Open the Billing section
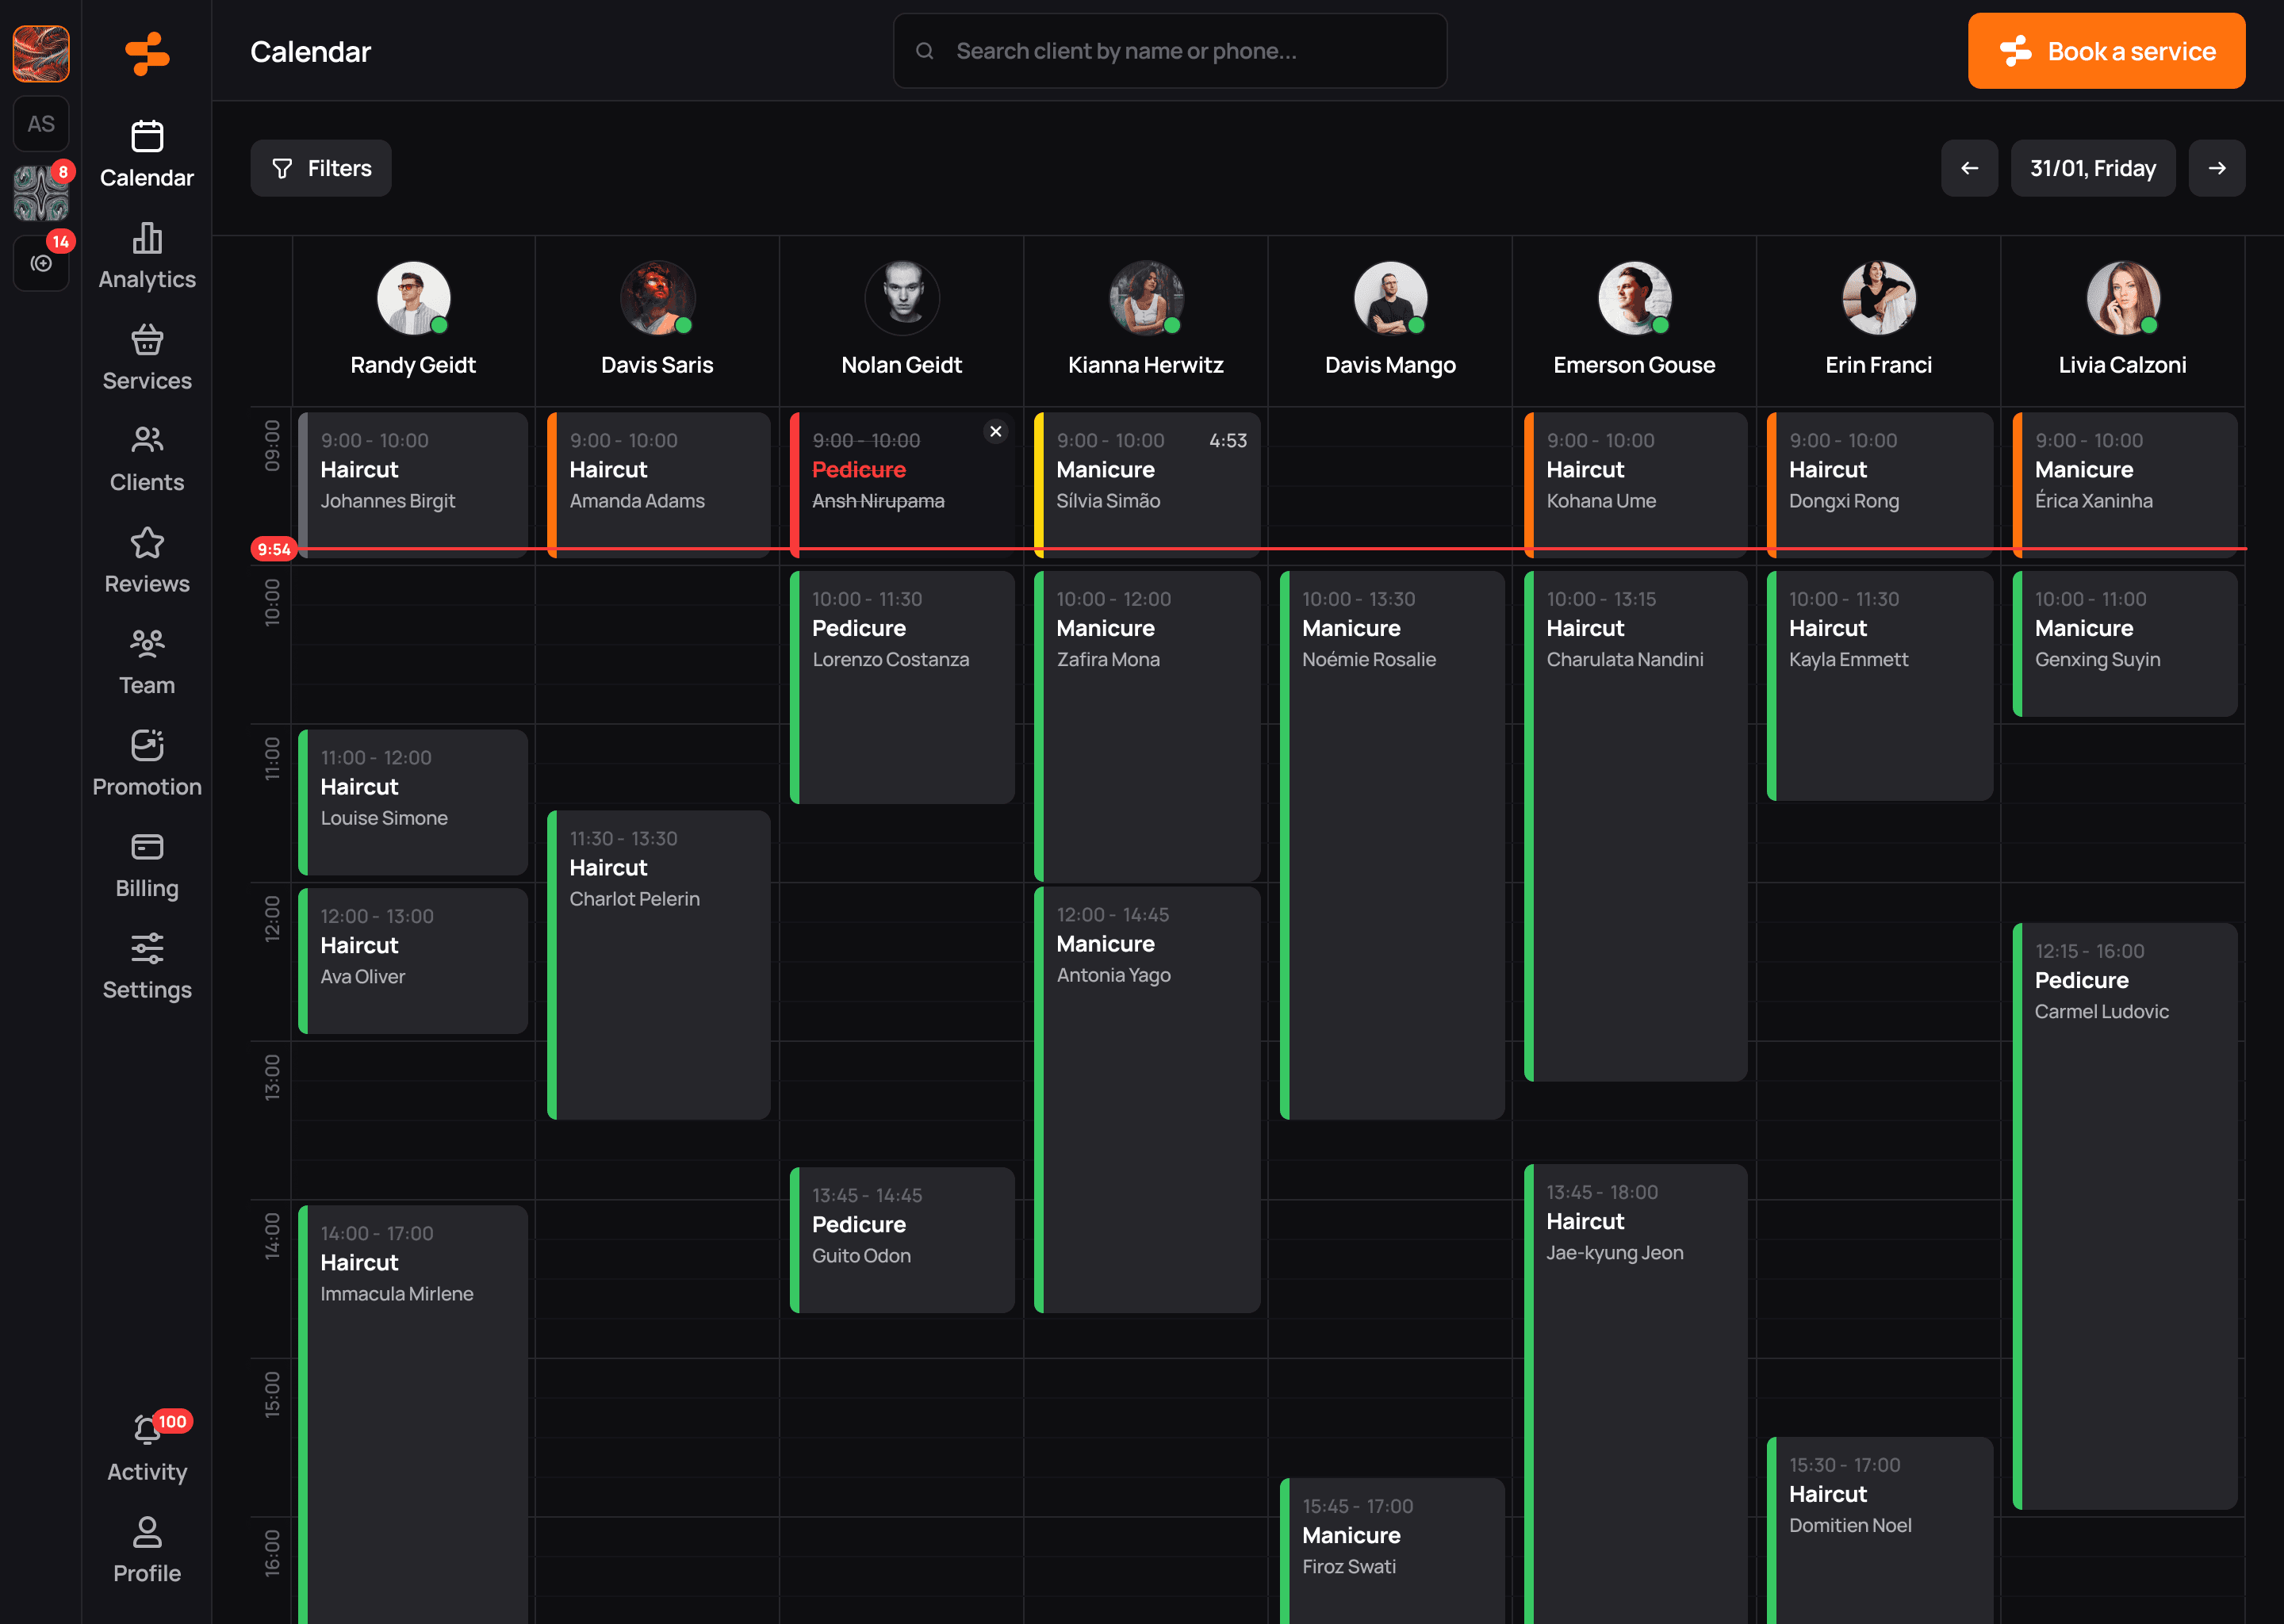The width and height of the screenshot is (2284, 1624). click(147, 865)
